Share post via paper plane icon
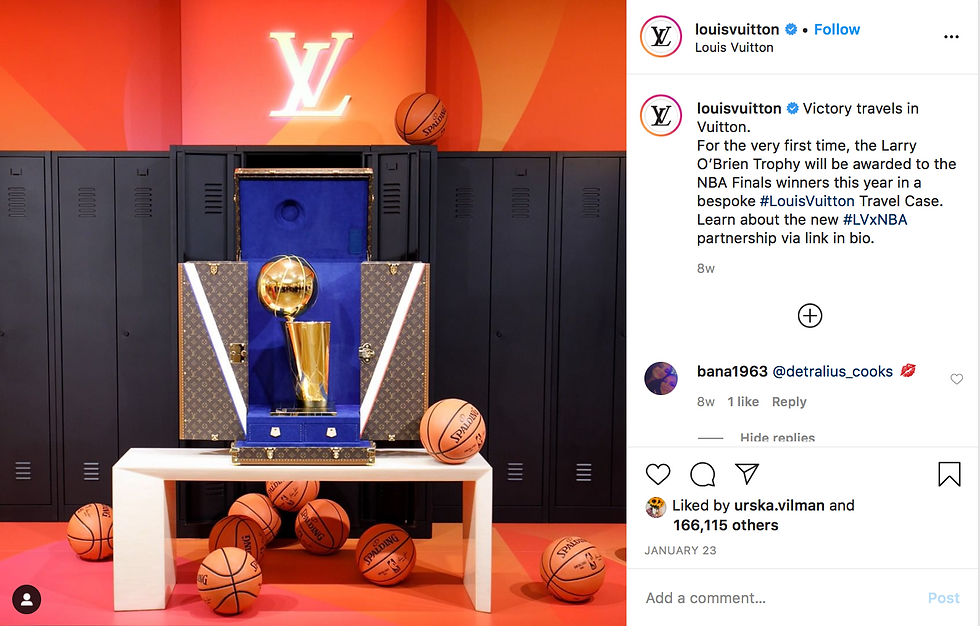The height and width of the screenshot is (626, 980). point(747,474)
